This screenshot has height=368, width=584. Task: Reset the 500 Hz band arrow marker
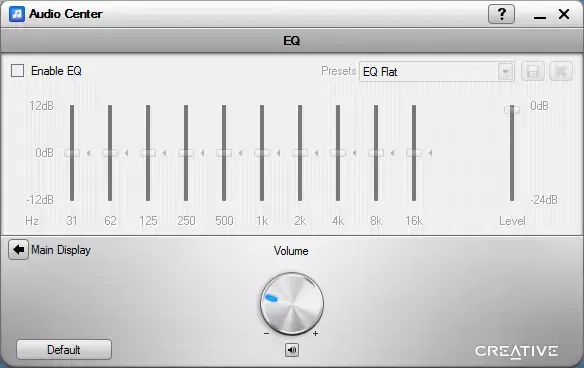point(241,153)
